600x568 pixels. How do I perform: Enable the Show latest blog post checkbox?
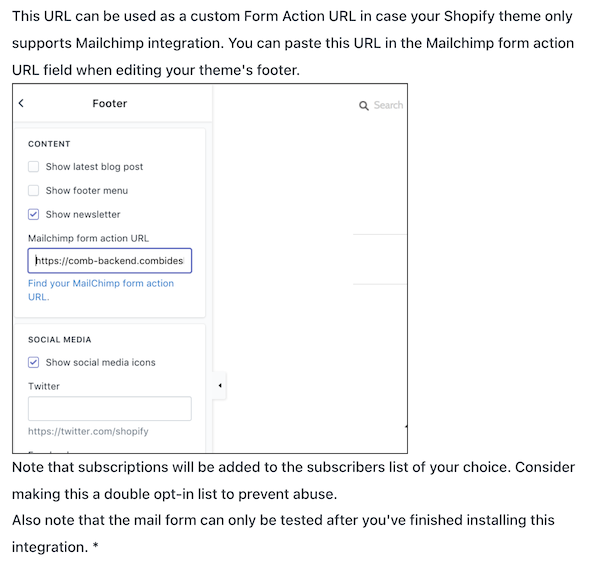click(x=34, y=167)
